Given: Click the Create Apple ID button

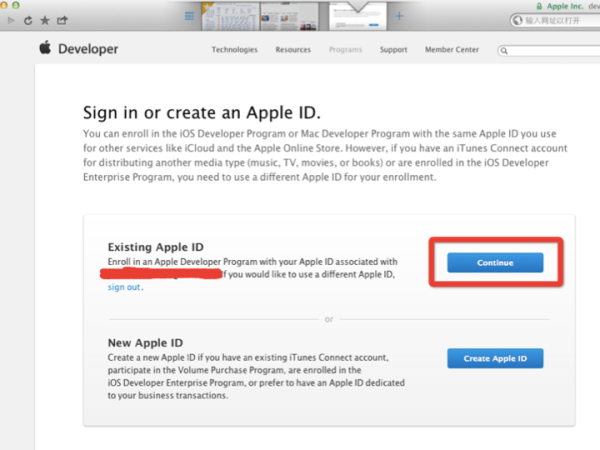Looking at the screenshot, I should pyautogui.click(x=495, y=359).
